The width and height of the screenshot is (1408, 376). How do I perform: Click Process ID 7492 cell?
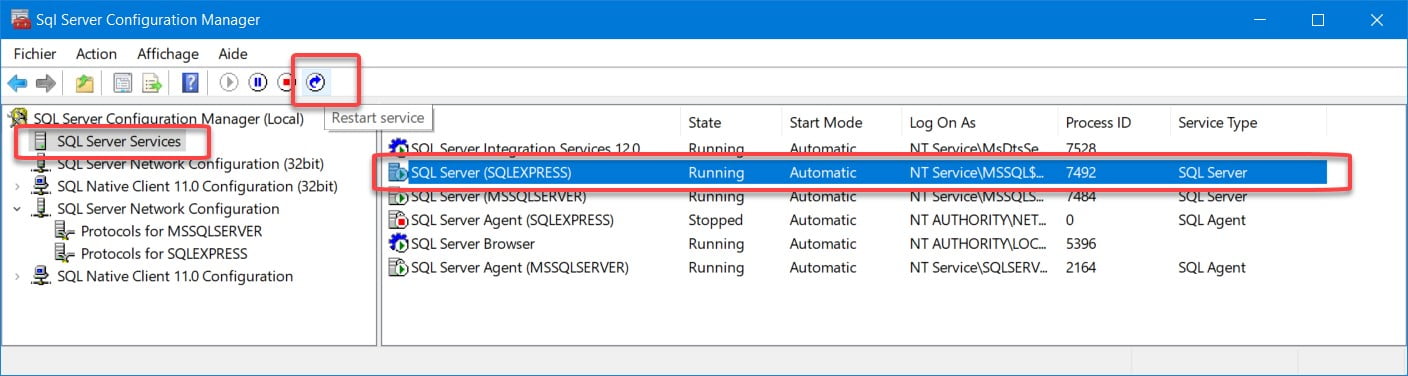(1081, 173)
